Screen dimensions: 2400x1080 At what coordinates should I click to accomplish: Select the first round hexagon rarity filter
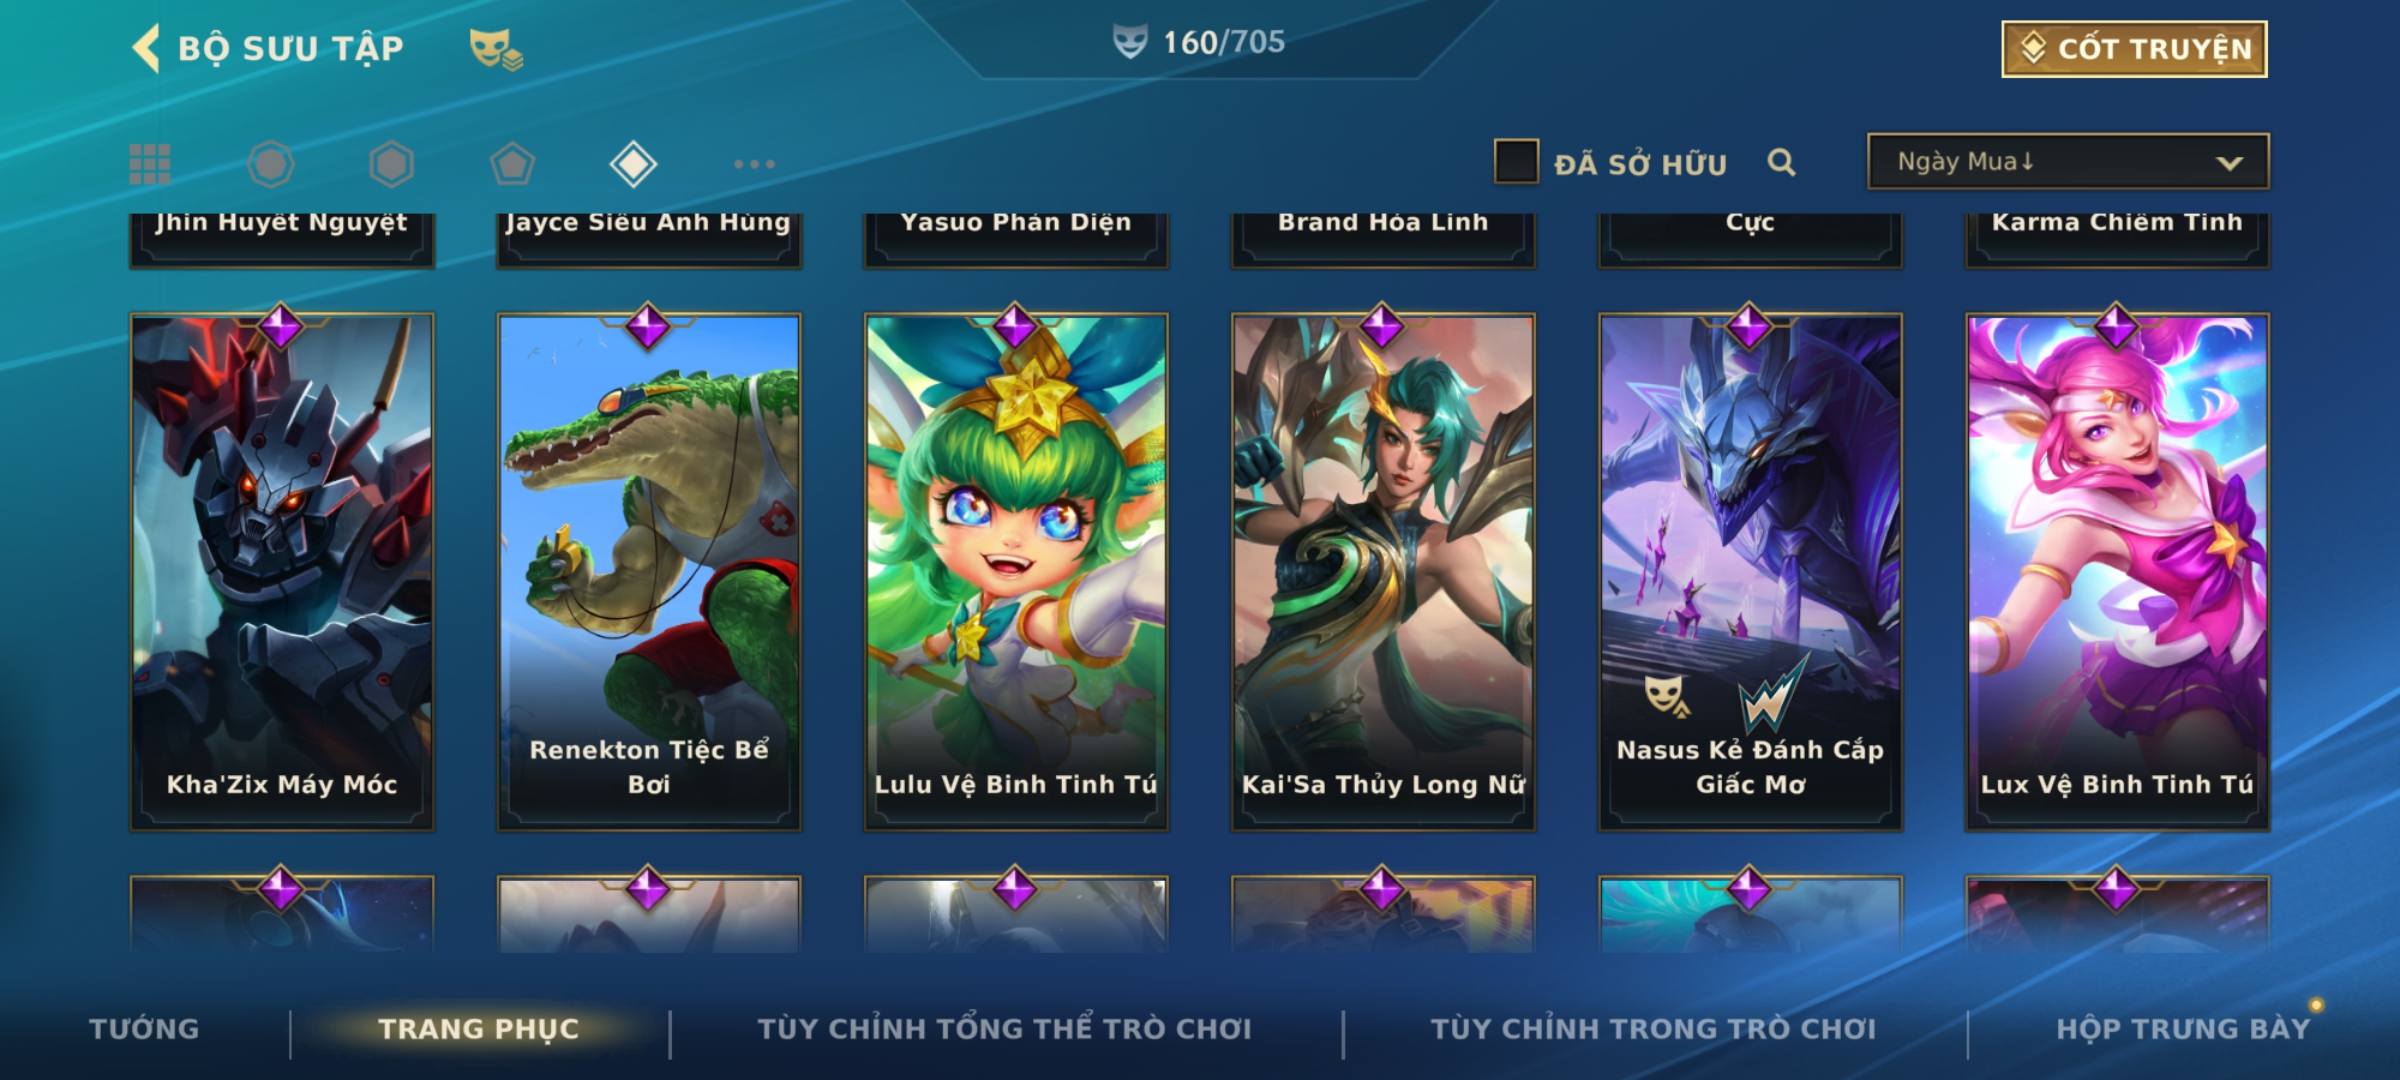tap(271, 164)
